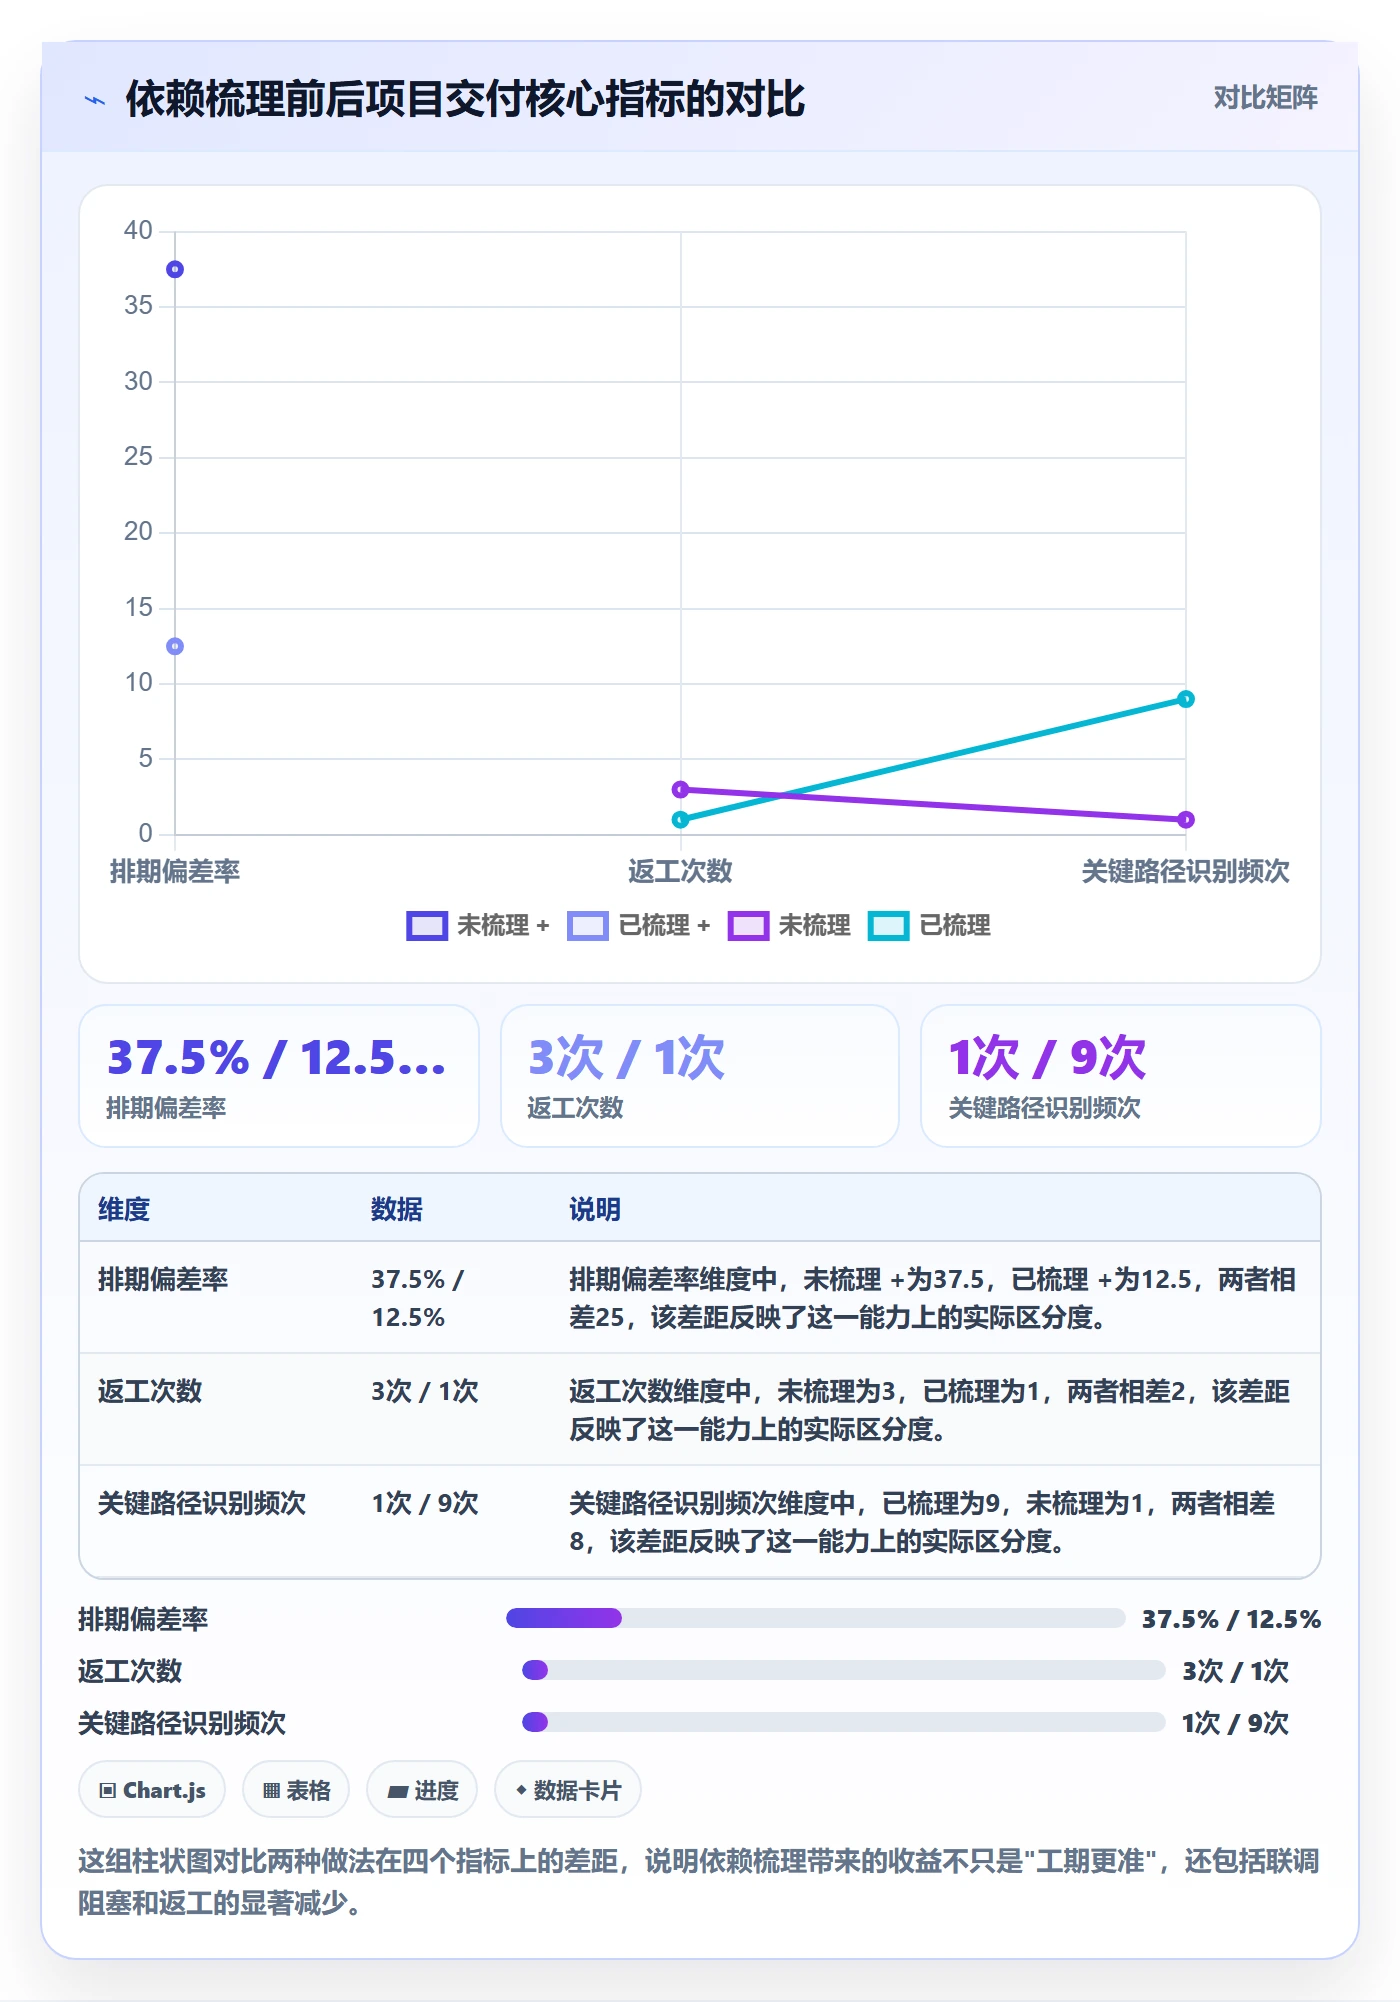Click the 数据 column header
The image size is (1400, 2002).
coord(397,1209)
